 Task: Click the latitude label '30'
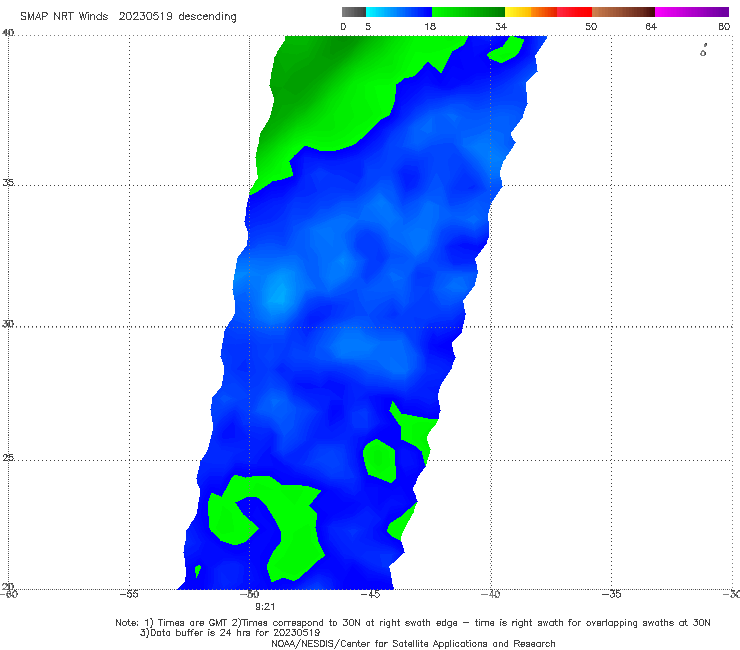coord(8,324)
